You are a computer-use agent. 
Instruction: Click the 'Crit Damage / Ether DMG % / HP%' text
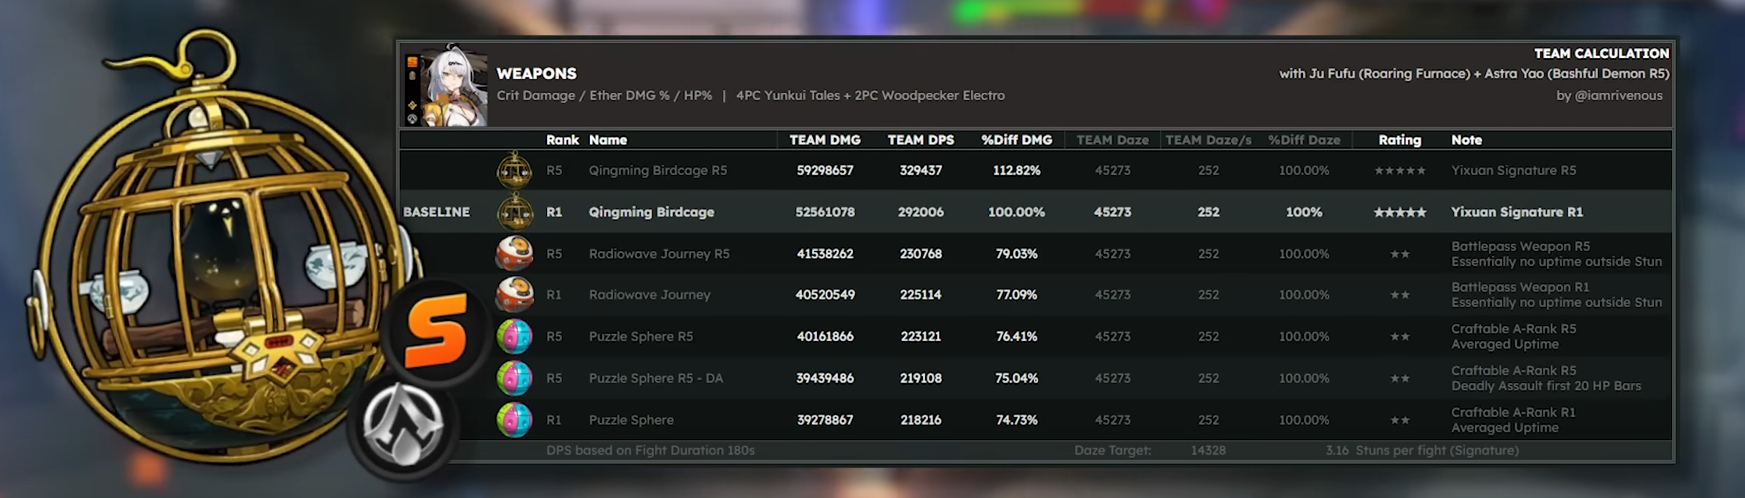(x=604, y=96)
